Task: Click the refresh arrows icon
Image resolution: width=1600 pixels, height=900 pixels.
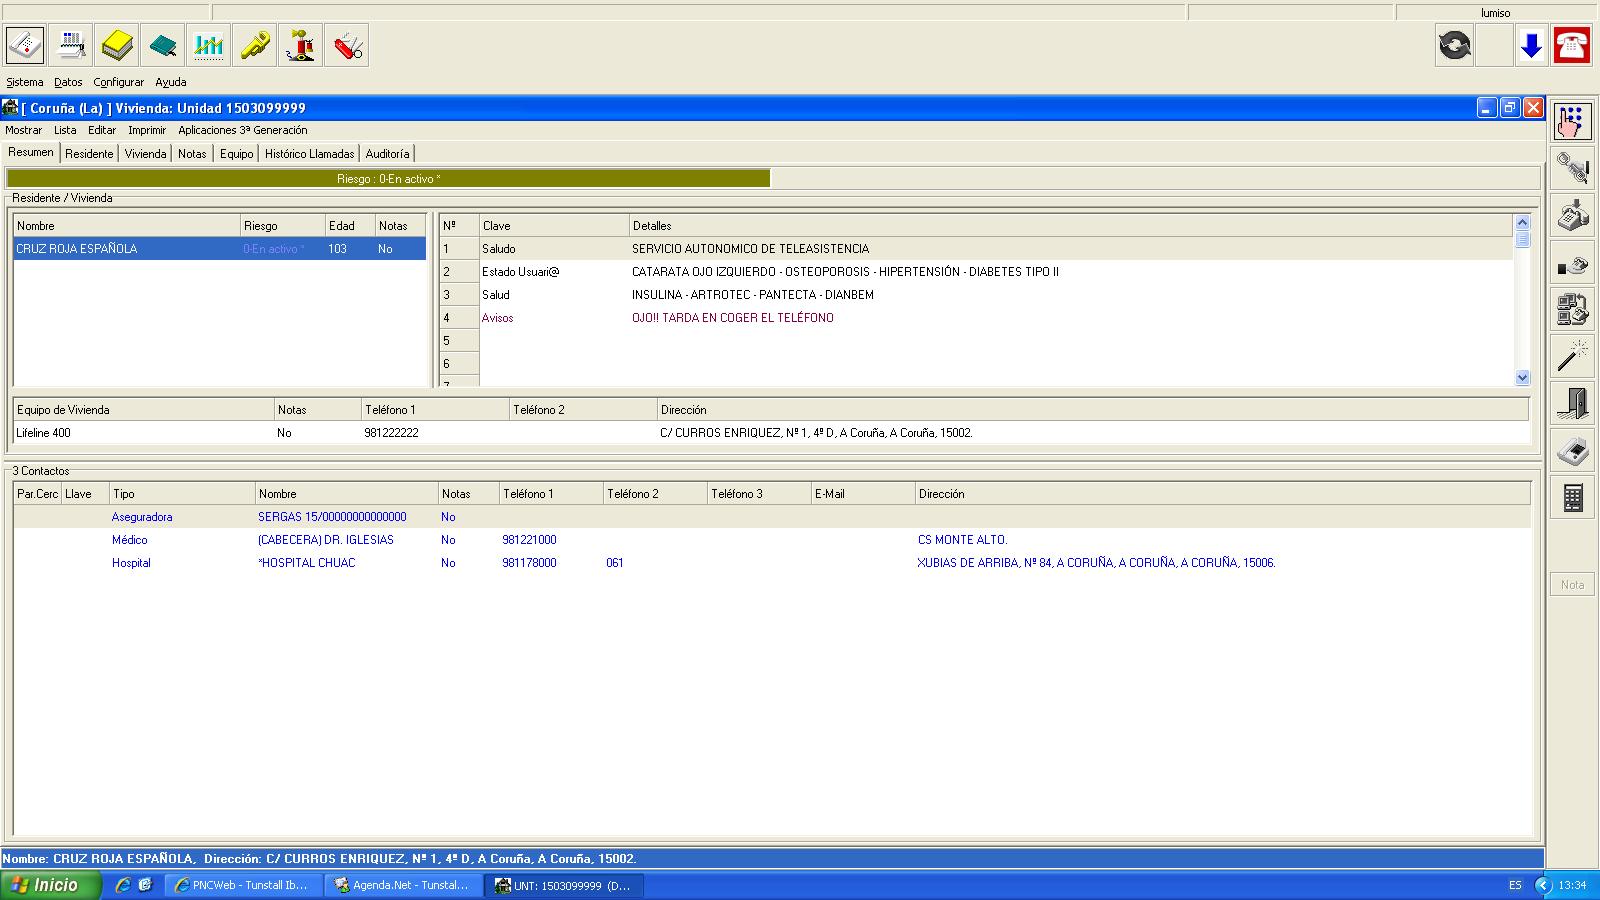Action: click(1454, 46)
